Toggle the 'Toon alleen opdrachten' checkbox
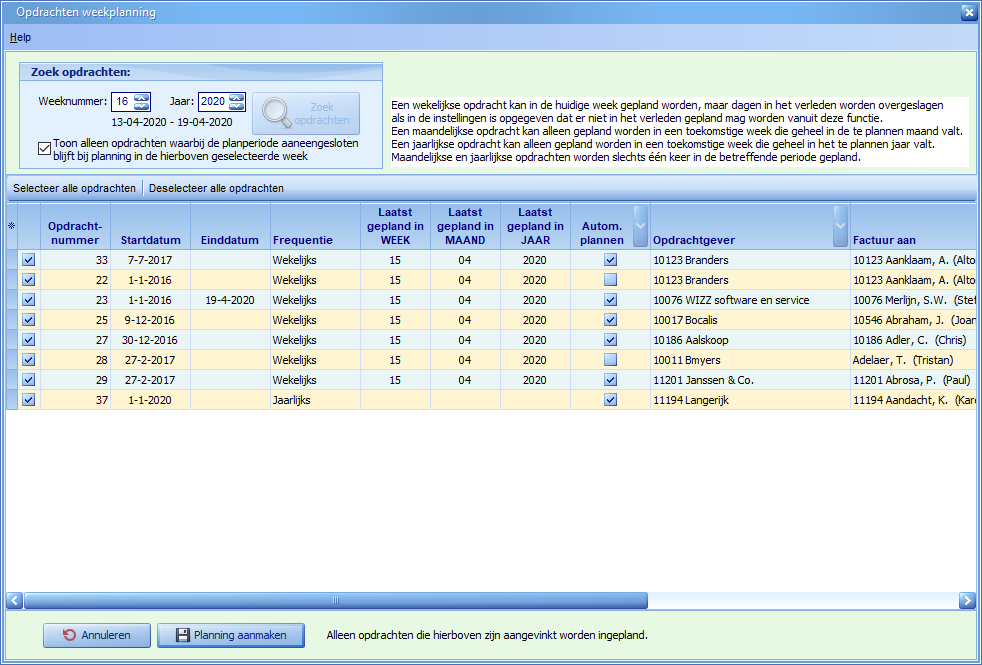 click(44, 148)
